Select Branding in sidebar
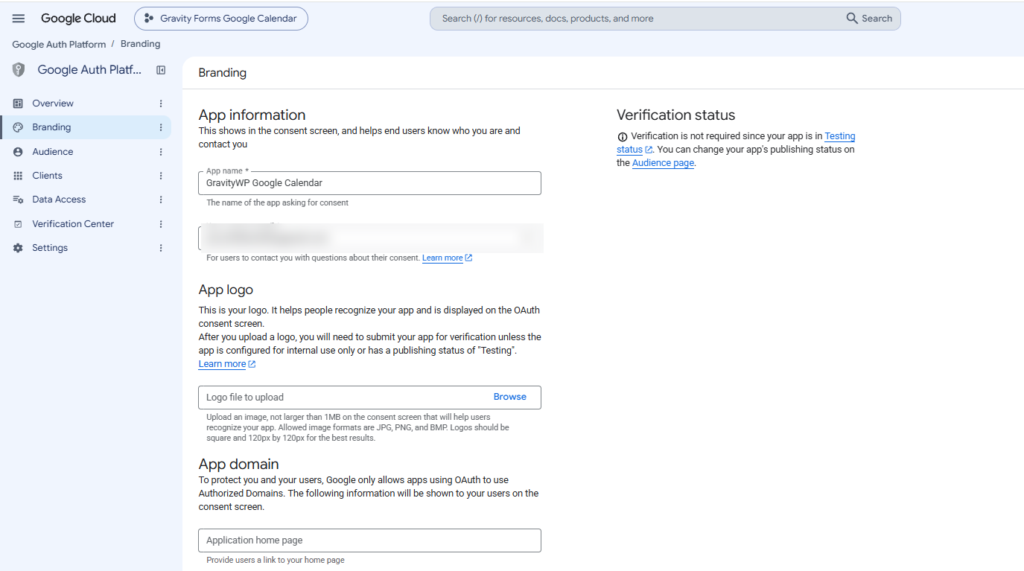The image size is (1024, 571). [x=86, y=127]
